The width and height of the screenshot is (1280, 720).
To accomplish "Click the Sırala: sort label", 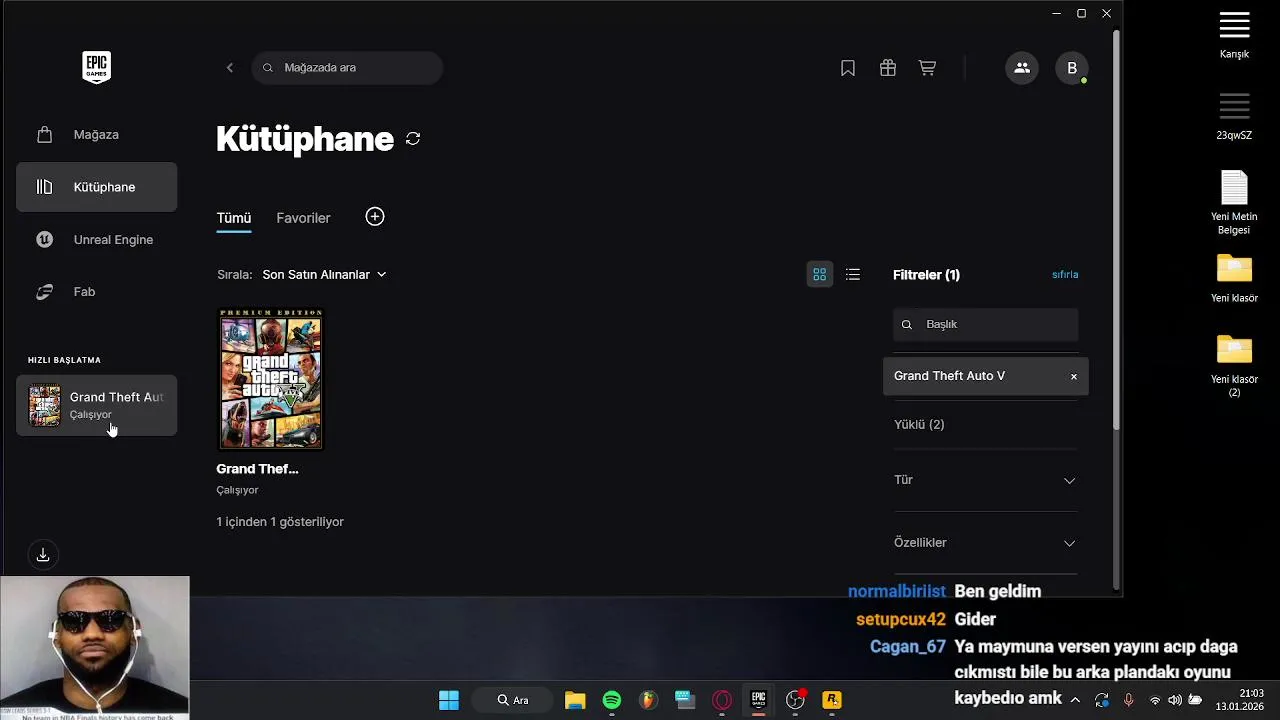I will coord(235,274).
